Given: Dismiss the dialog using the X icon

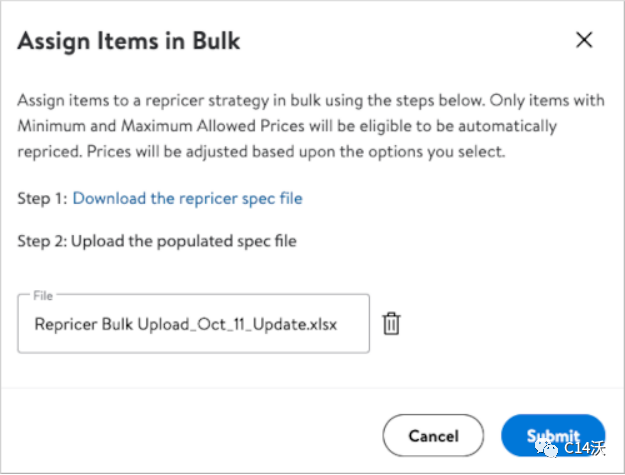Looking at the screenshot, I should (585, 41).
